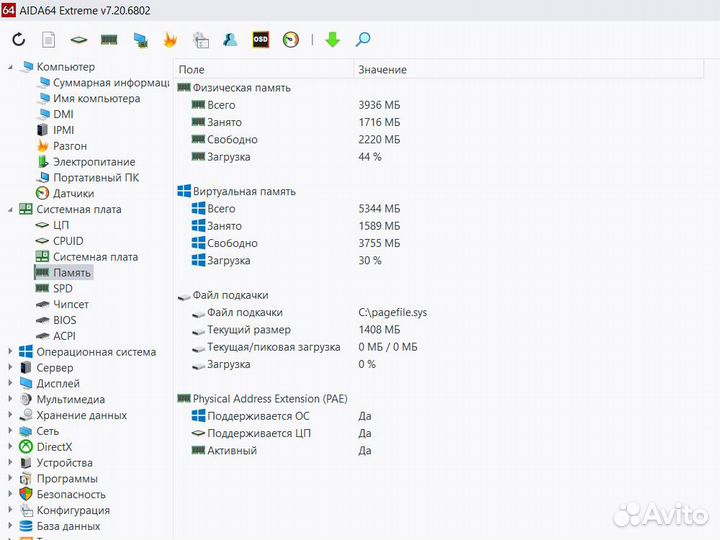Select the ЦП tree item
This screenshot has width=720, height=540.
[x=52, y=225]
